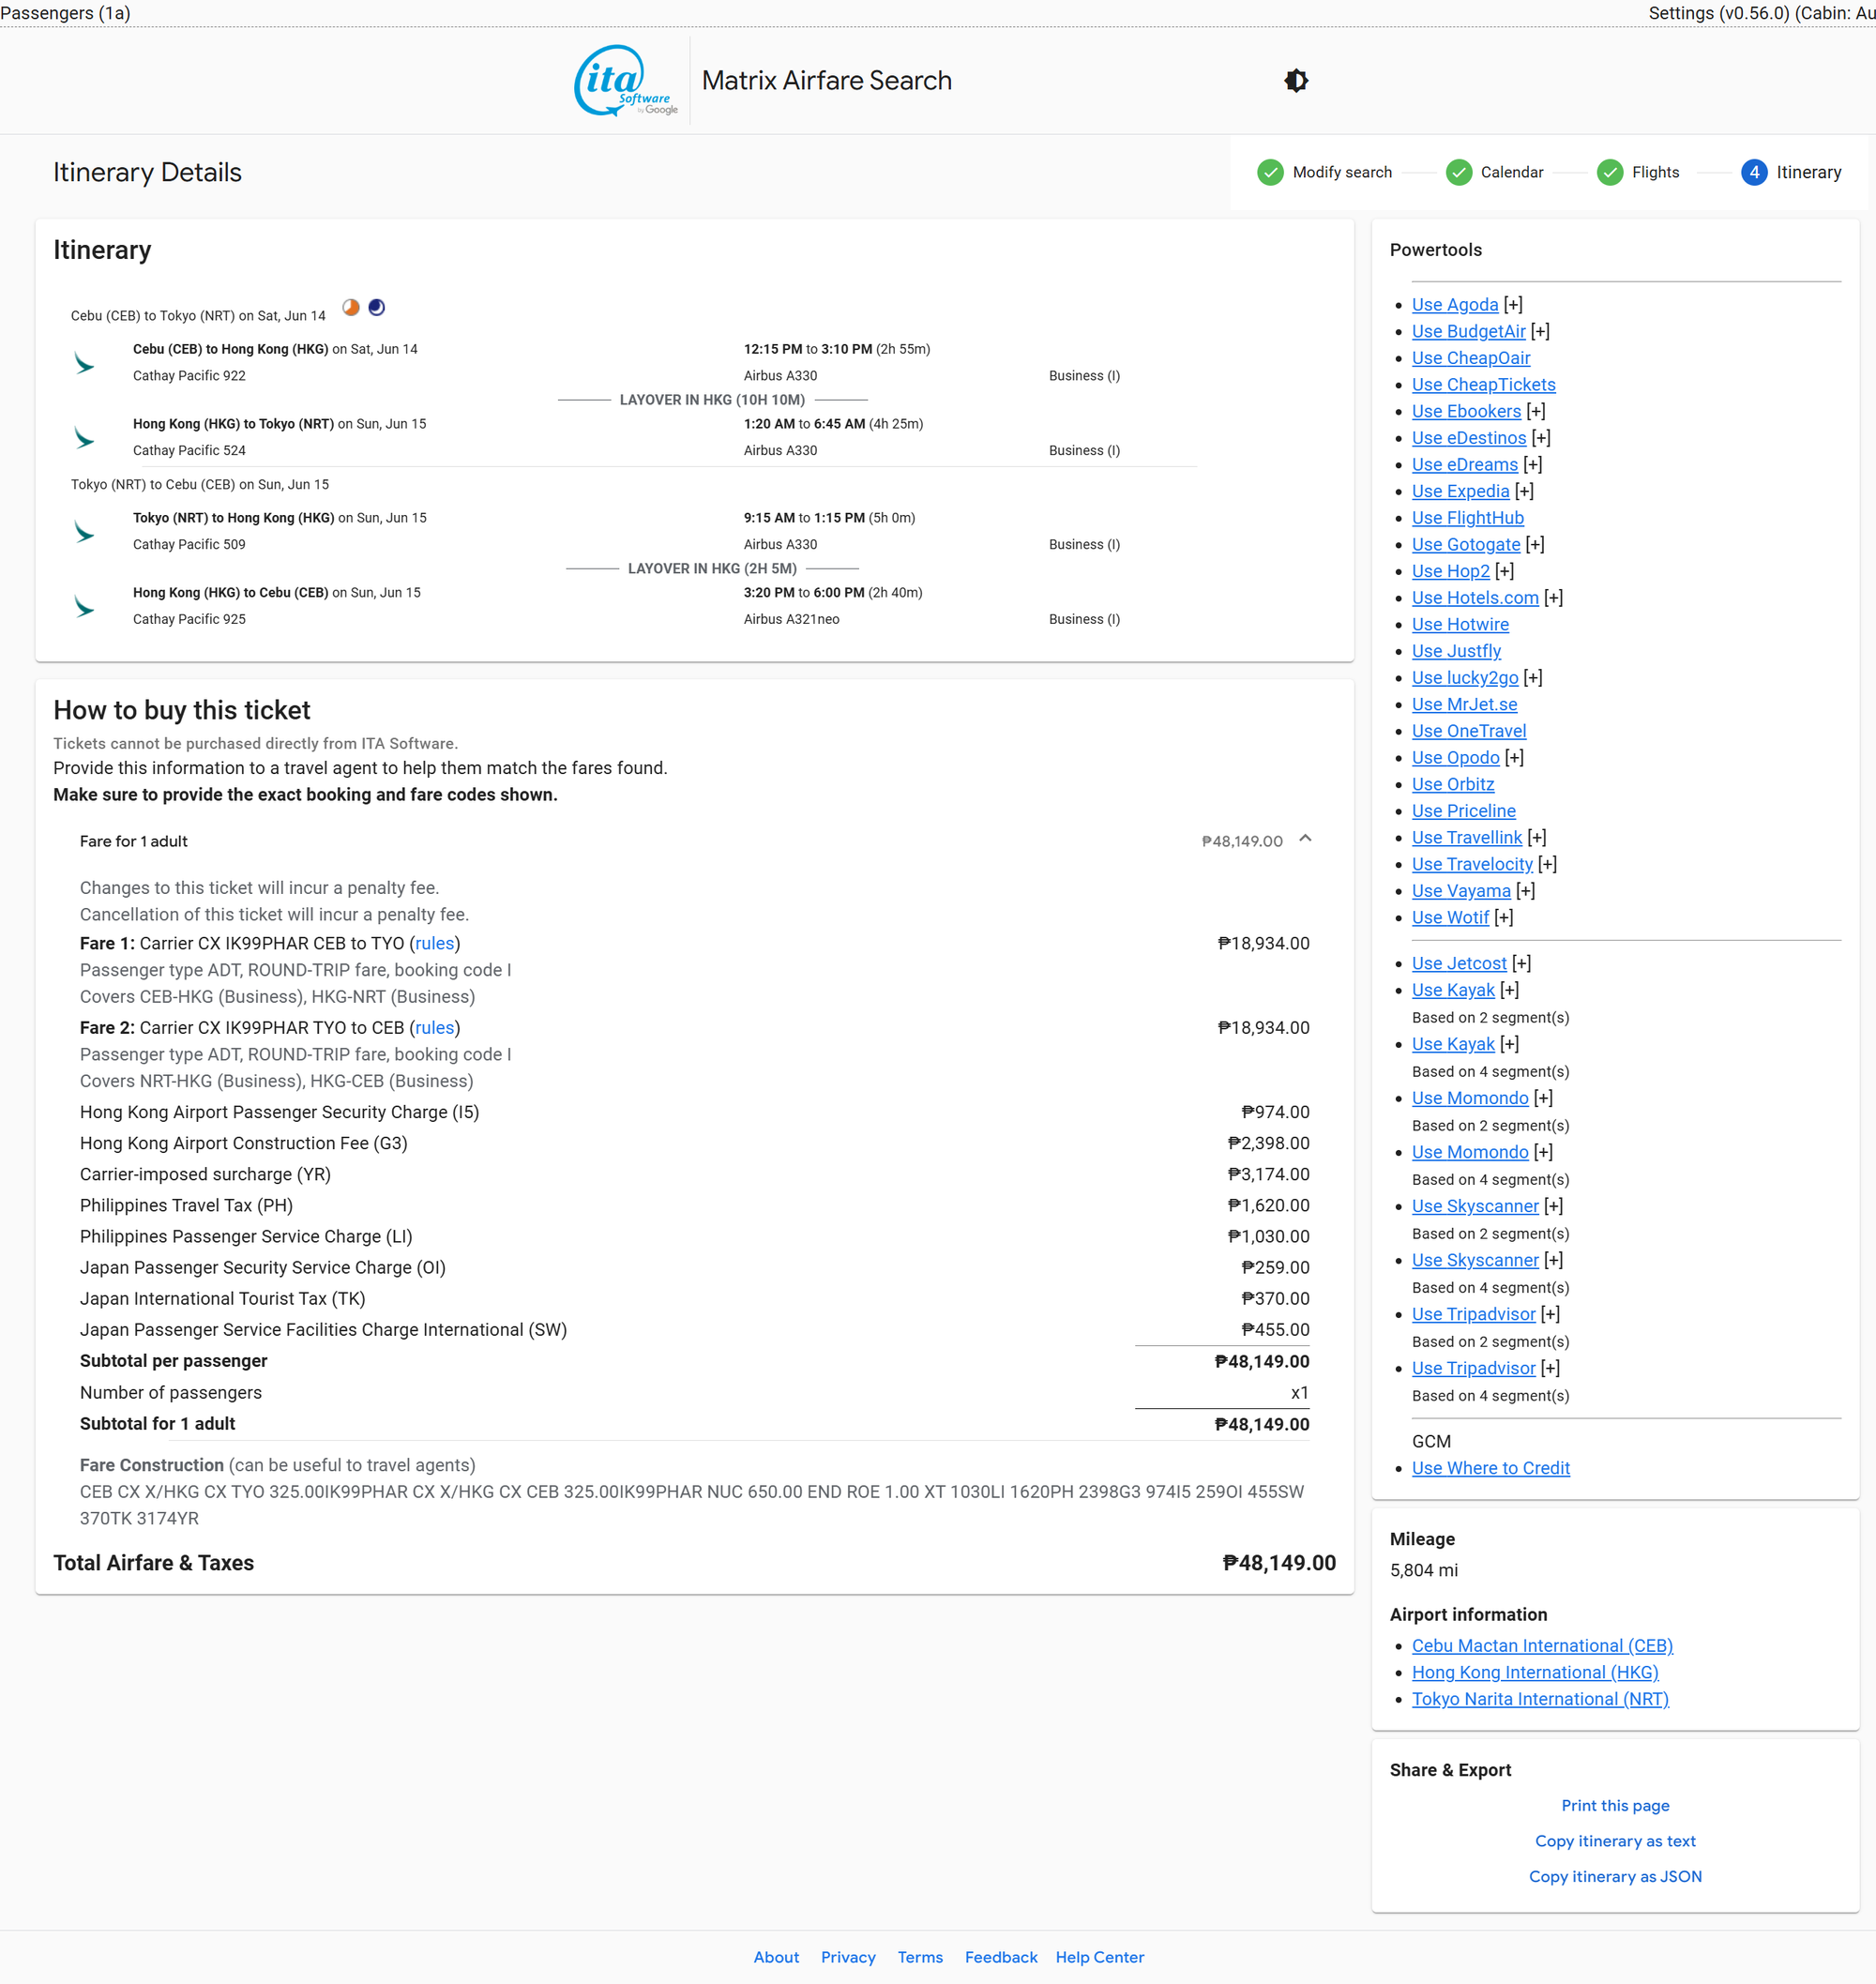
Task: Click the Cathay Pacific 925 airline logo
Action: [x=85, y=607]
